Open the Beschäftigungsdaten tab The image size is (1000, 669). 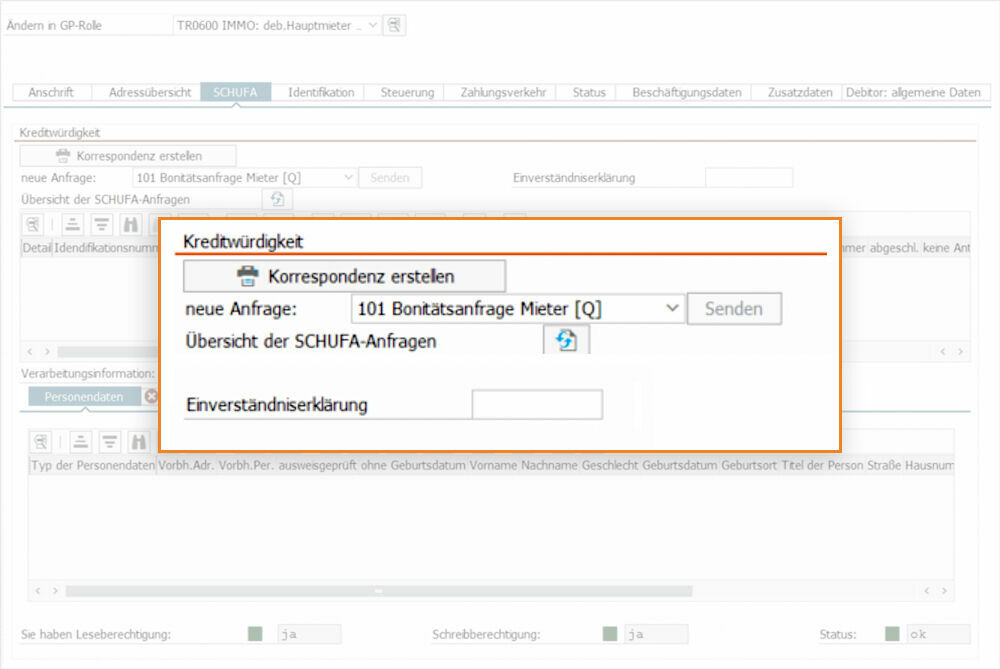pos(686,92)
